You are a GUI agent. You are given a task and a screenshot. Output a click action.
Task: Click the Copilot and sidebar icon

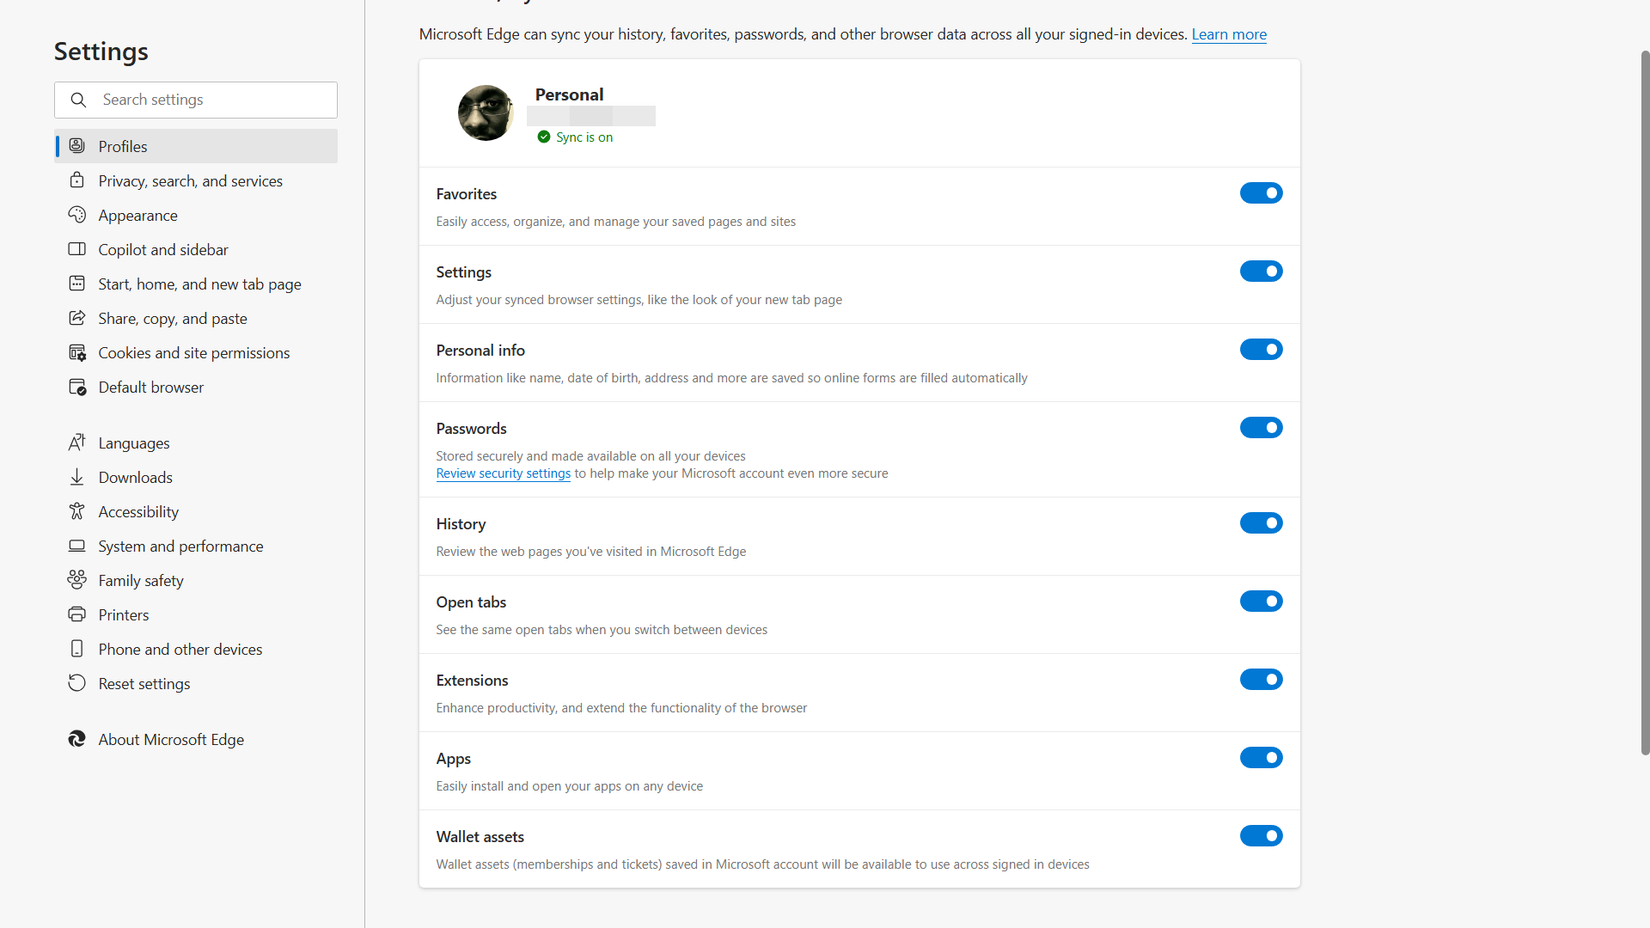[77, 249]
